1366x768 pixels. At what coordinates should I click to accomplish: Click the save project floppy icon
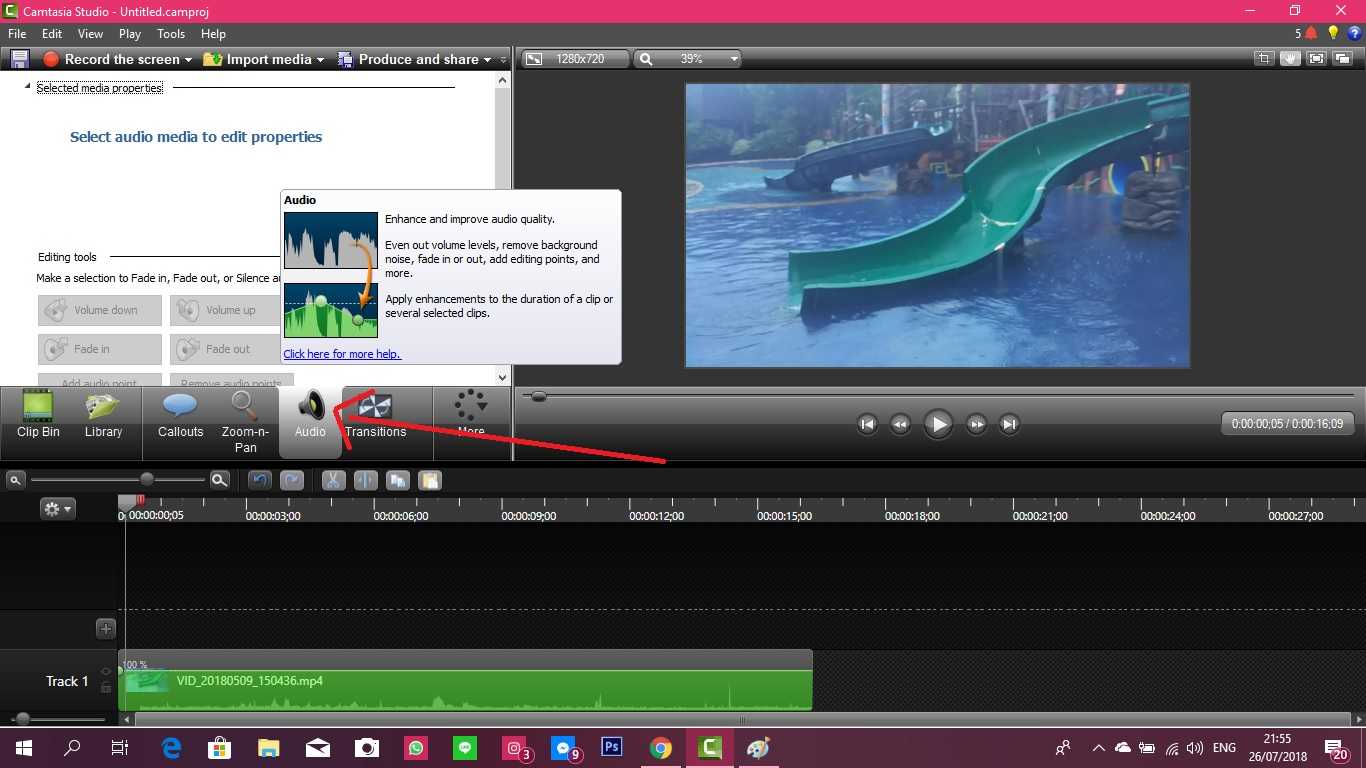pos(19,59)
